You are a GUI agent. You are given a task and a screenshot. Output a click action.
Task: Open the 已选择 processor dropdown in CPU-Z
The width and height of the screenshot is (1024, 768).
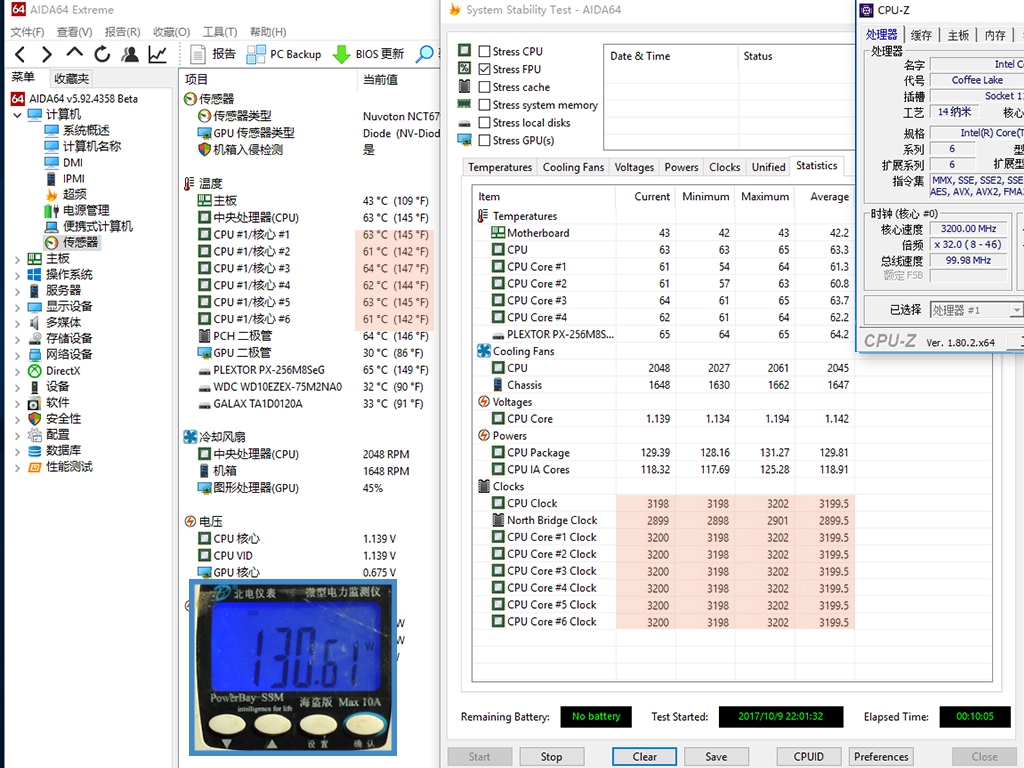point(976,310)
